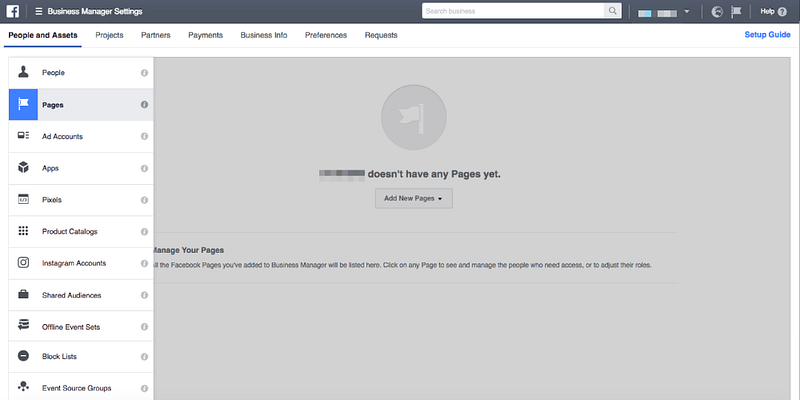Open the Add New Pages dropdown

[414, 198]
